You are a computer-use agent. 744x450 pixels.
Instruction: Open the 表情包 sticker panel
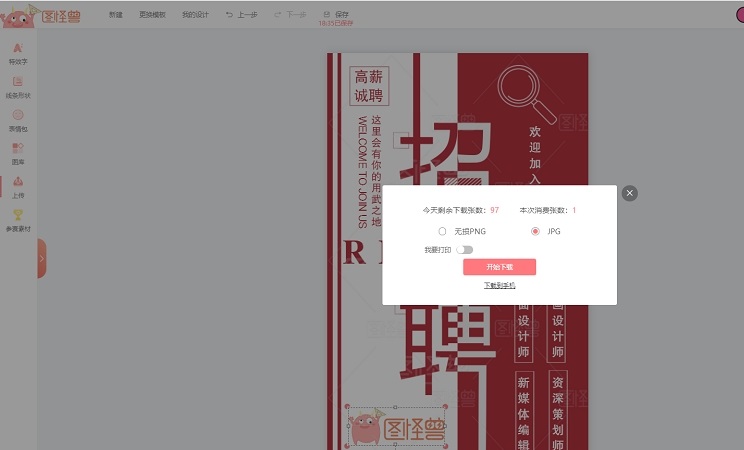[17, 119]
